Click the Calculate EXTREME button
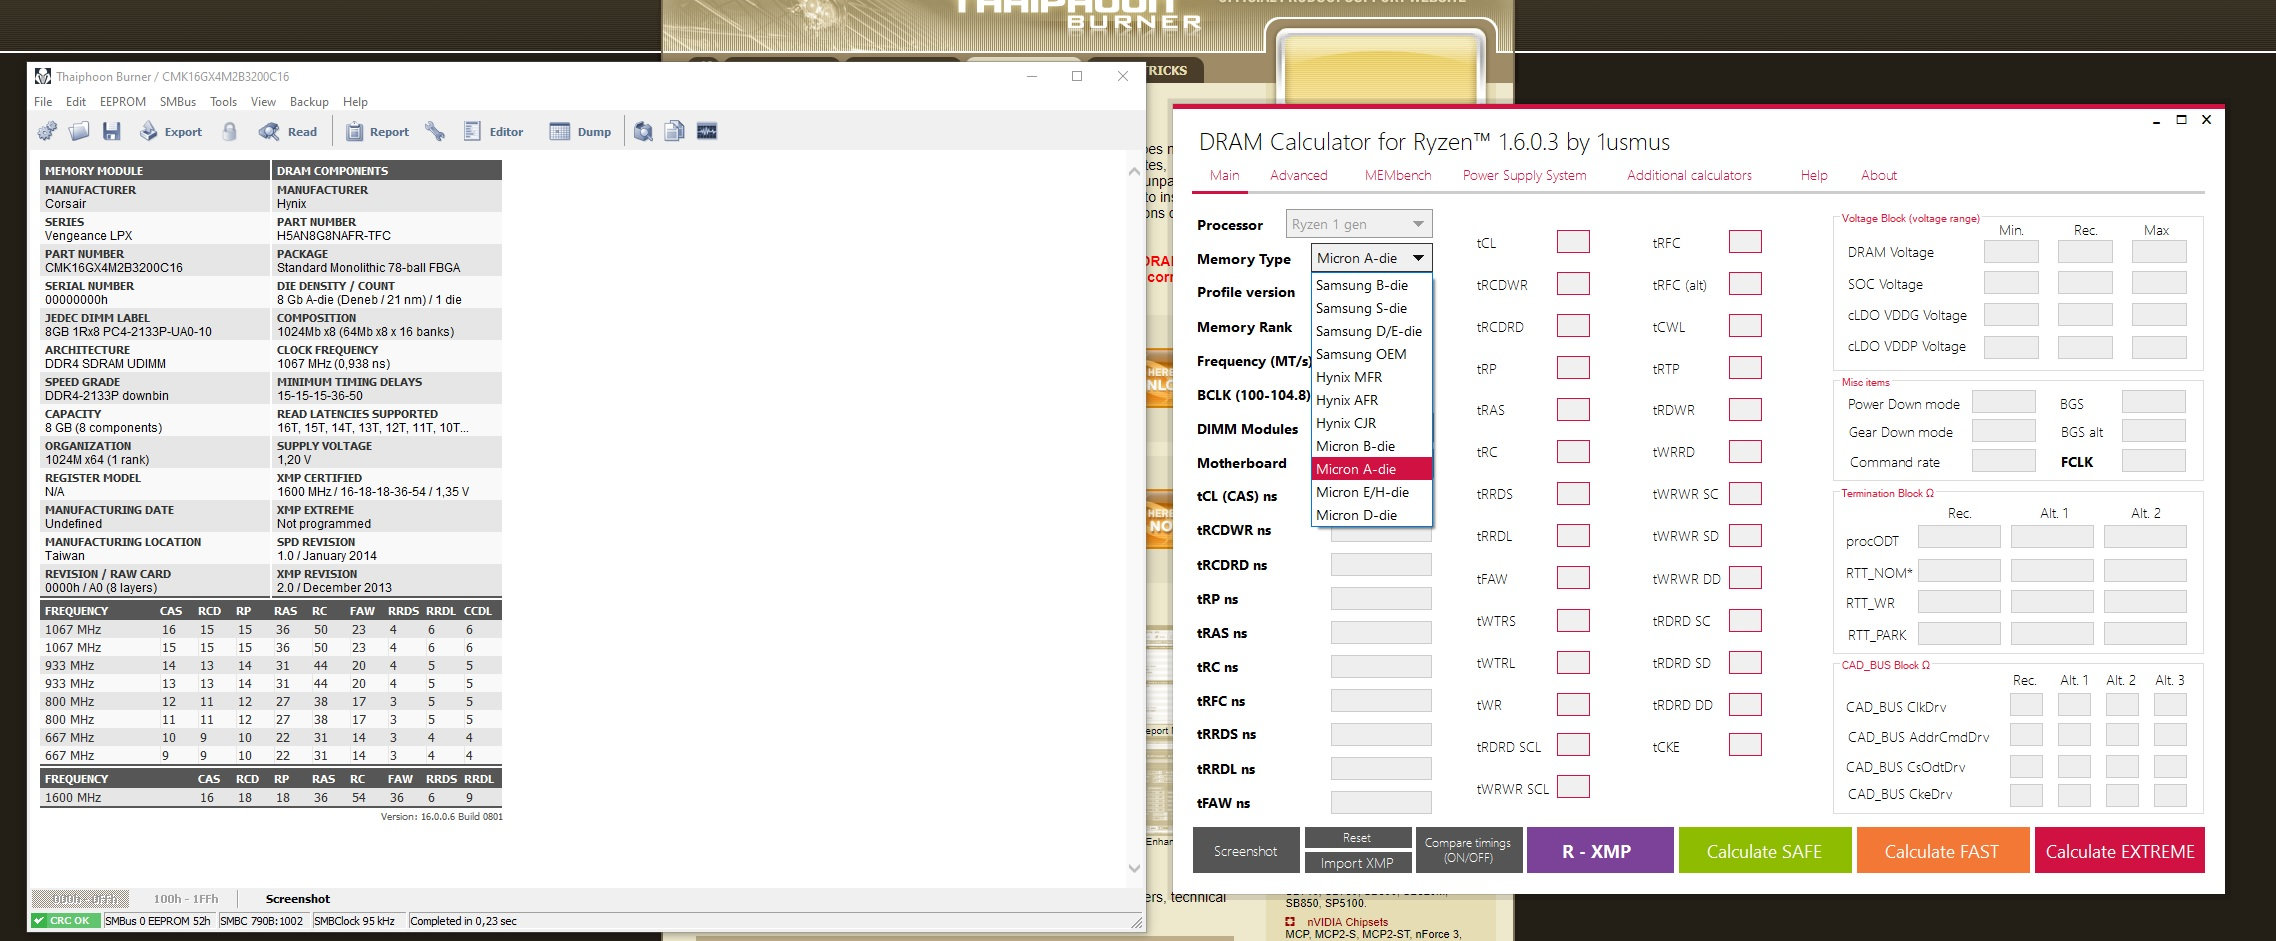 2120,850
